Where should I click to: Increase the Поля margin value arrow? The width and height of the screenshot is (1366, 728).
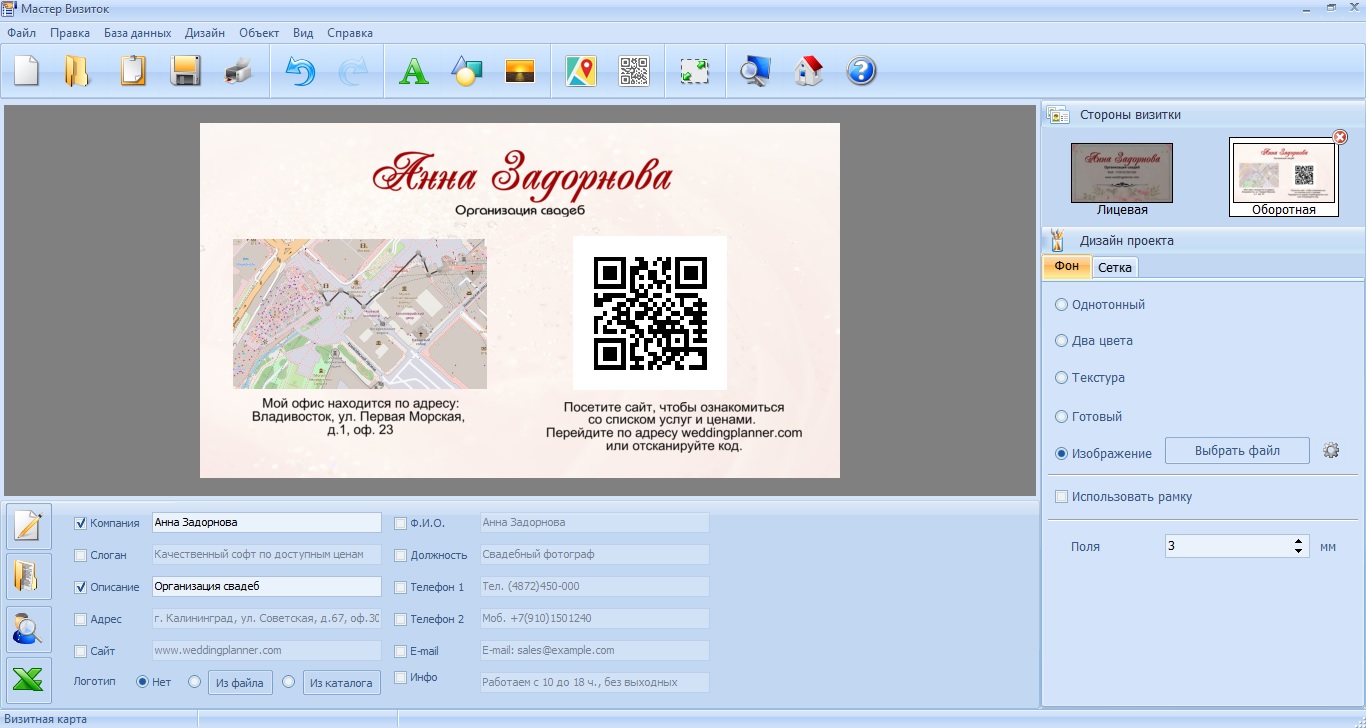click(x=1299, y=541)
